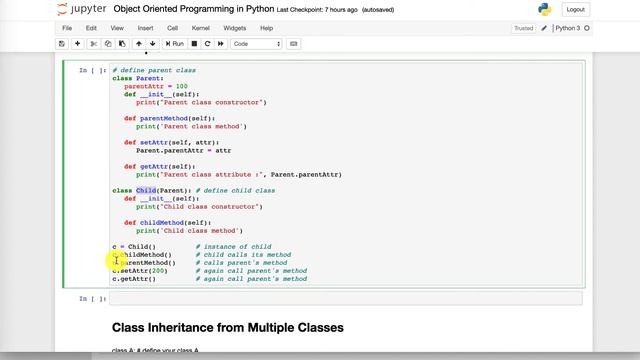The height and width of the screenshot is (360, 640).
Task: Open the Insert menu
Action: tap(145, 28)
